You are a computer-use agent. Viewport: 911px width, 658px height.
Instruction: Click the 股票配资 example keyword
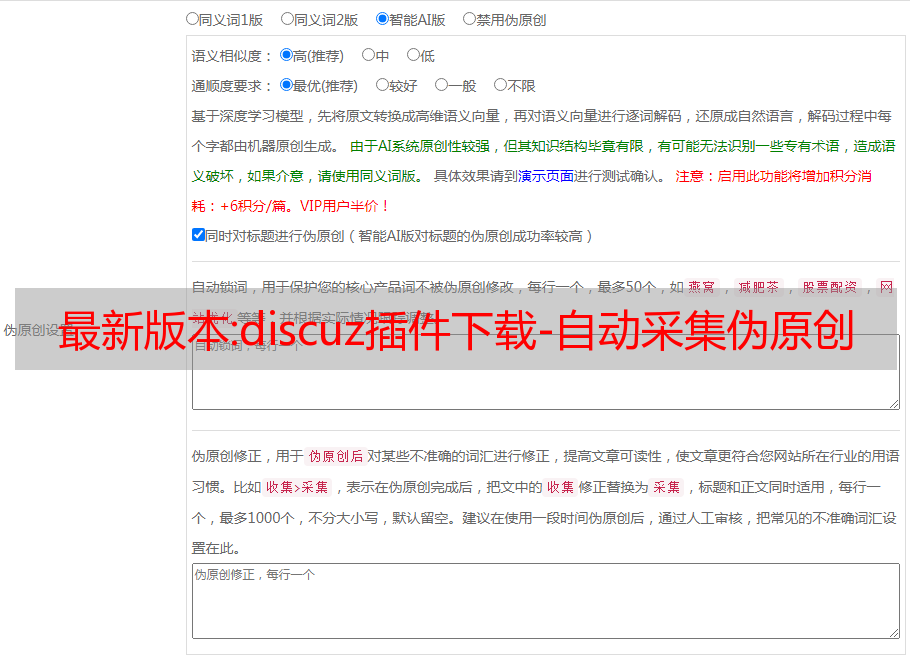point(830,287)
